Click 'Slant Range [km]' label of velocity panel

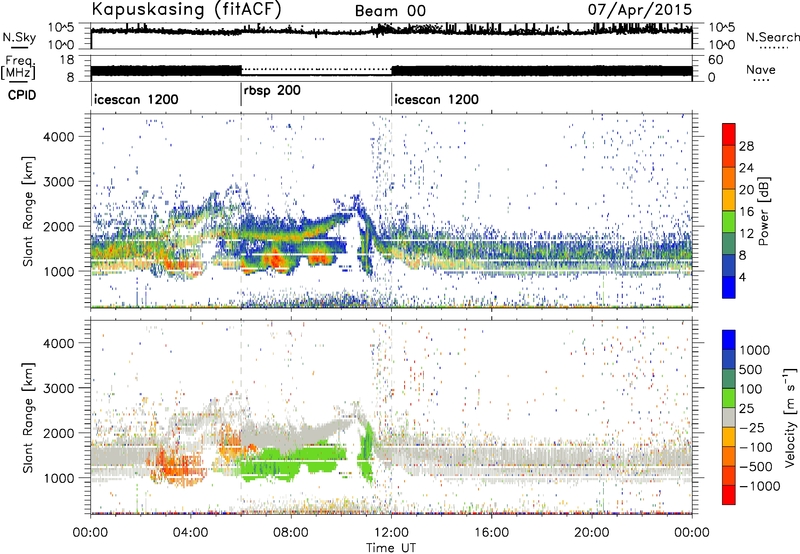pos(28,418)
